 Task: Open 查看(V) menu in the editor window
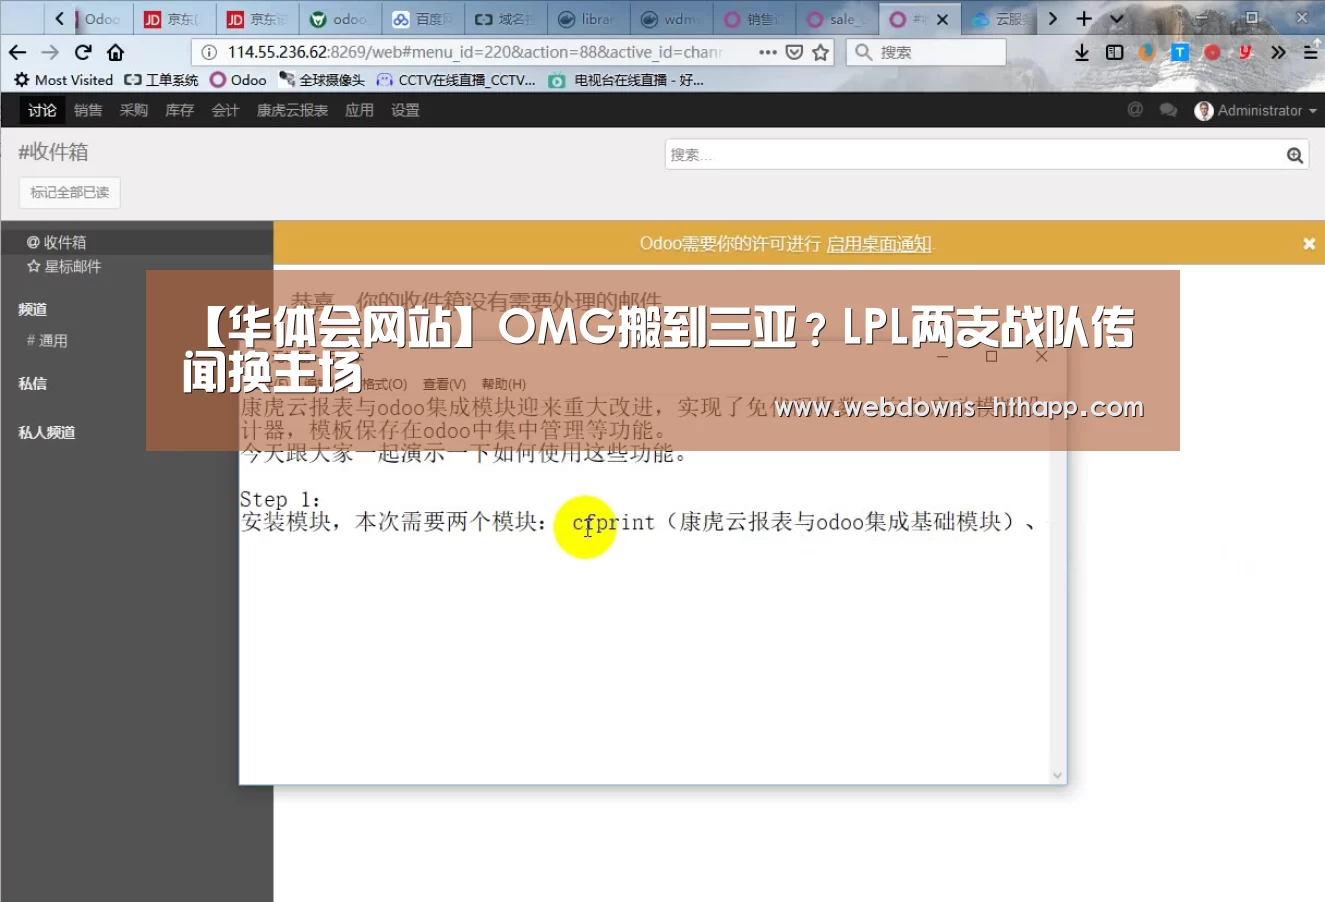[x=444, y=384]
